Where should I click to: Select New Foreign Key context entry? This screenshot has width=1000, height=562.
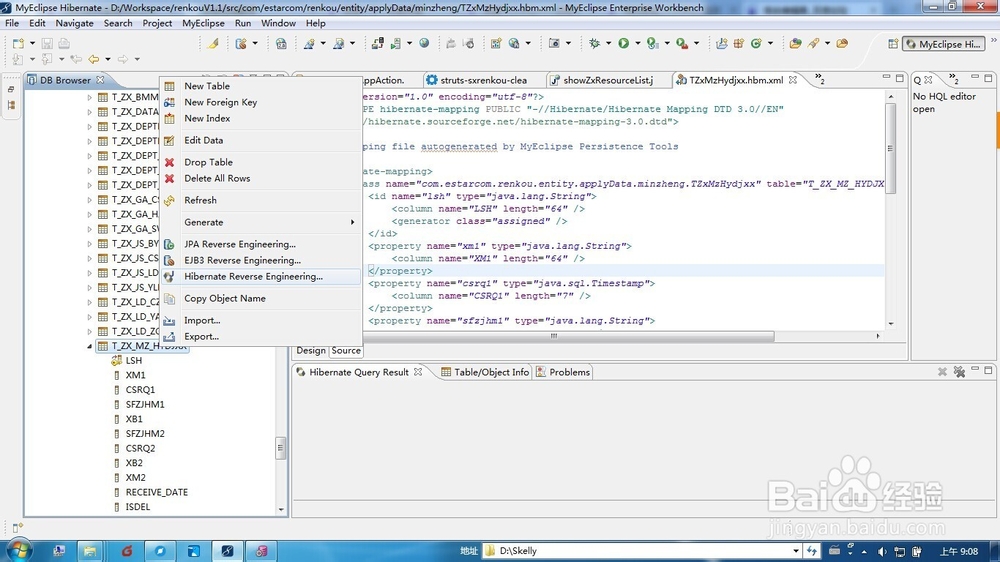click(x=260, y=102)
